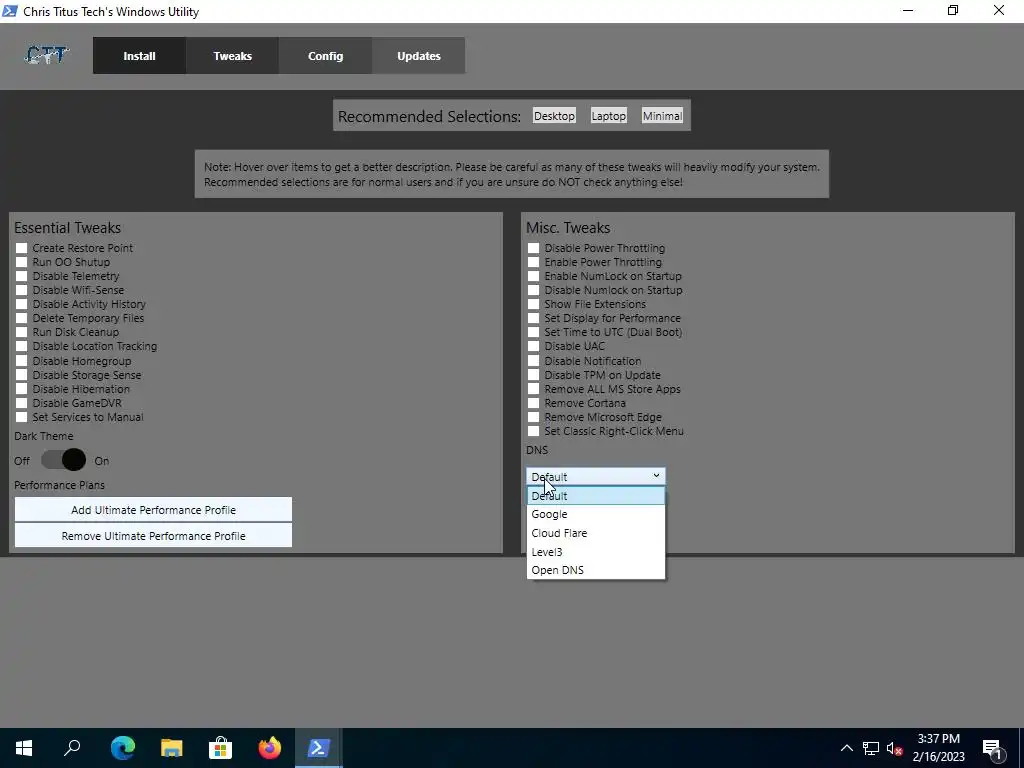Check Set Display for Performance
The width and height of the screenshot is (1024, 768).
pos(534,318)
